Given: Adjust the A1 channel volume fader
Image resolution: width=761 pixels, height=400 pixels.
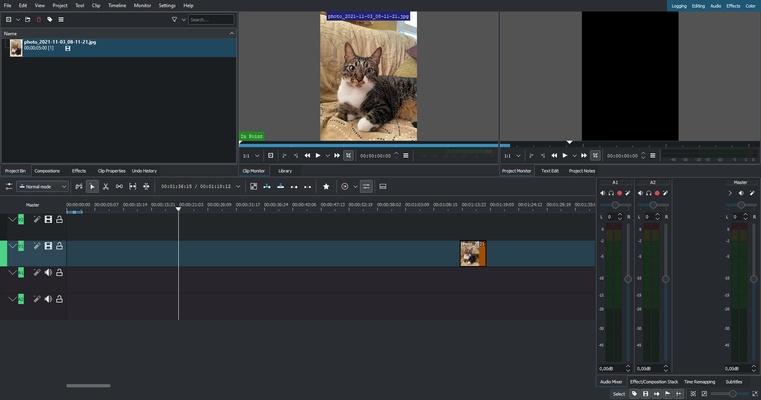Looking at the screenshot, I should [x=628, y=279].
